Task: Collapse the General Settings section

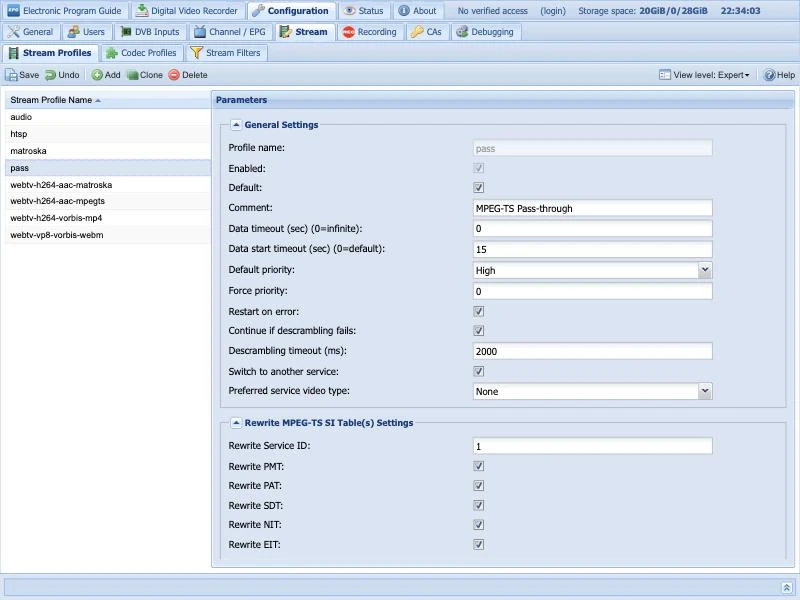Action: pos(236,124)
